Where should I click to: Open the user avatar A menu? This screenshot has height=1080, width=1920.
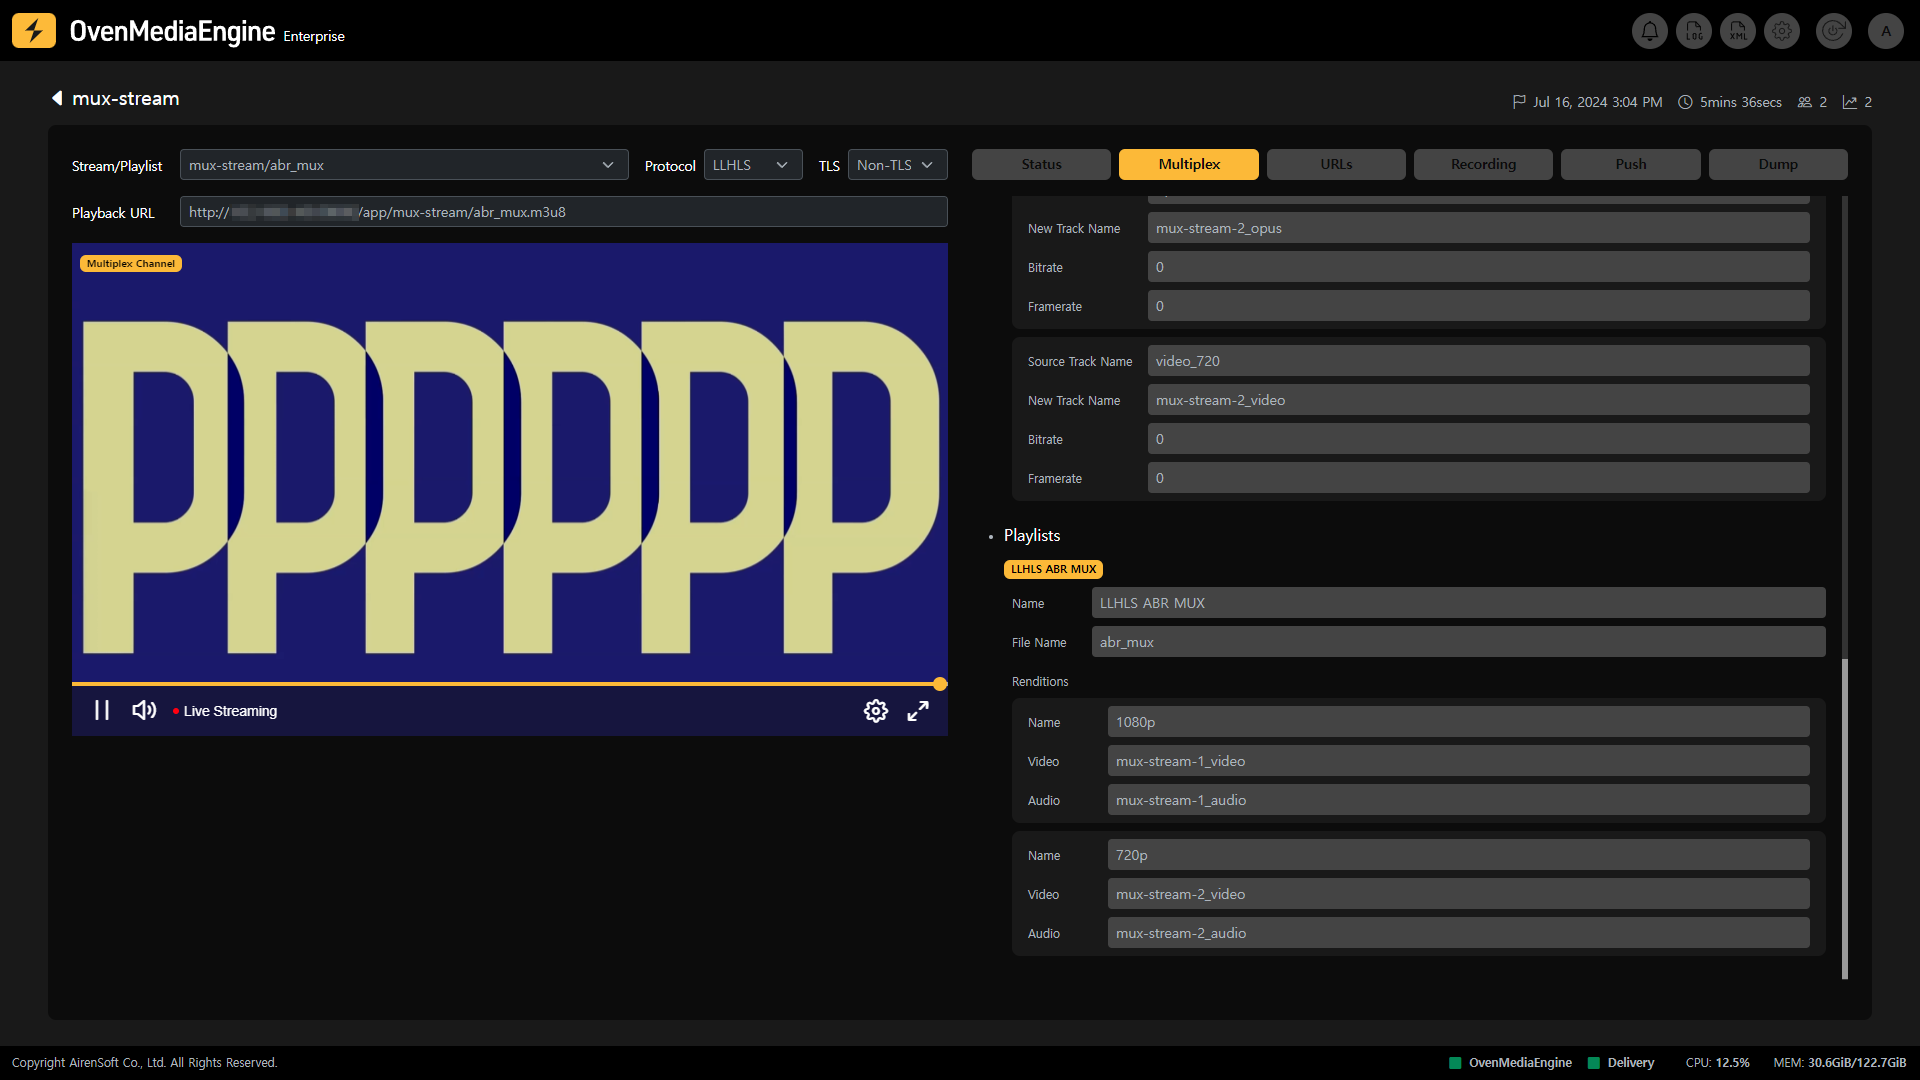pyautogui.click(x=1886, y=31)
